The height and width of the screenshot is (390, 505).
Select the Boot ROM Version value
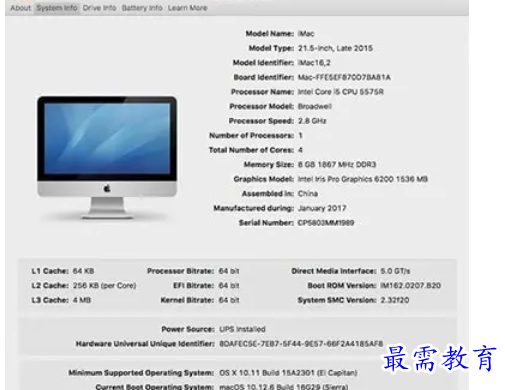click(x=411, y=286)
